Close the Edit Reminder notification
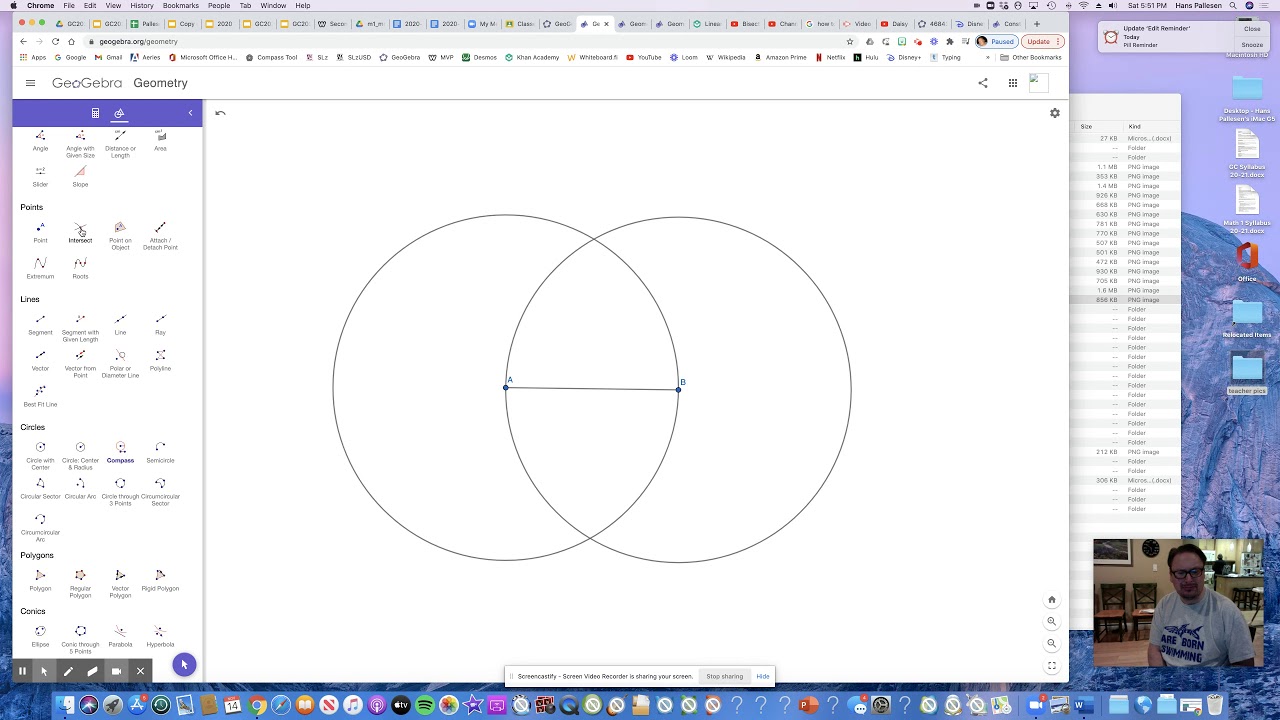 click(x=1252, y=29)
